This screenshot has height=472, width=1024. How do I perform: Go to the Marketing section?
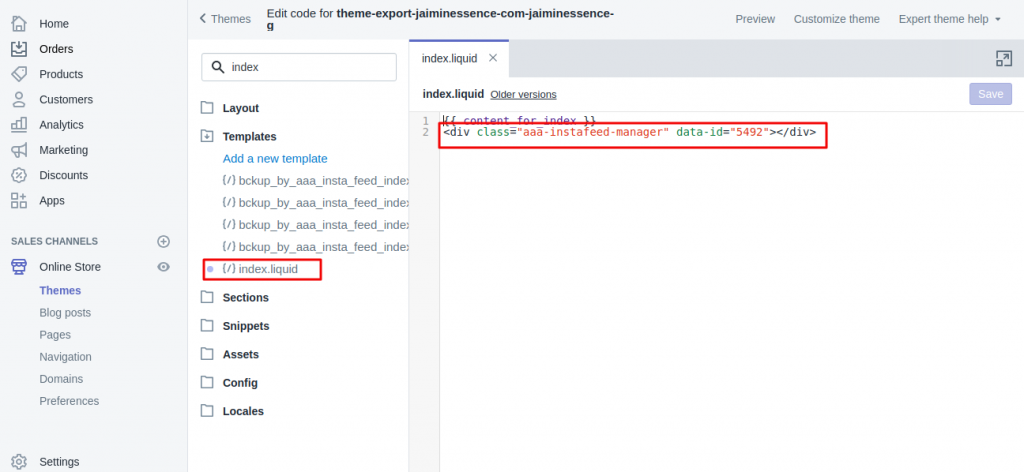(63, 150)
